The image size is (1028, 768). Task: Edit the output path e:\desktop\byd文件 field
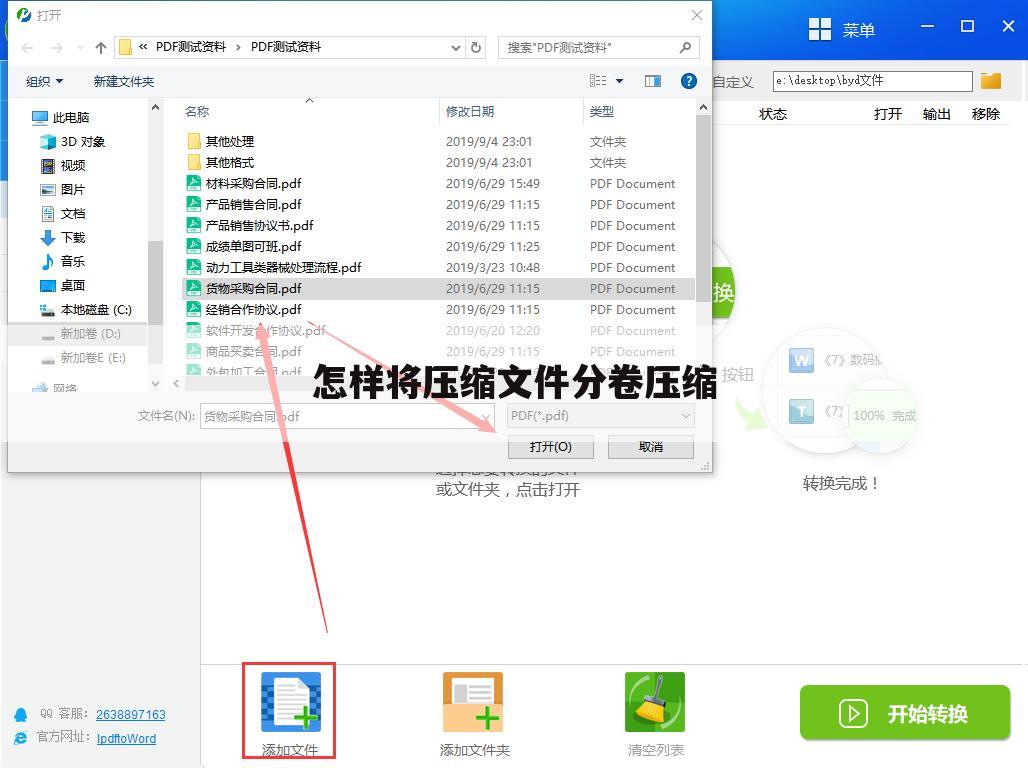pos(872,81)
